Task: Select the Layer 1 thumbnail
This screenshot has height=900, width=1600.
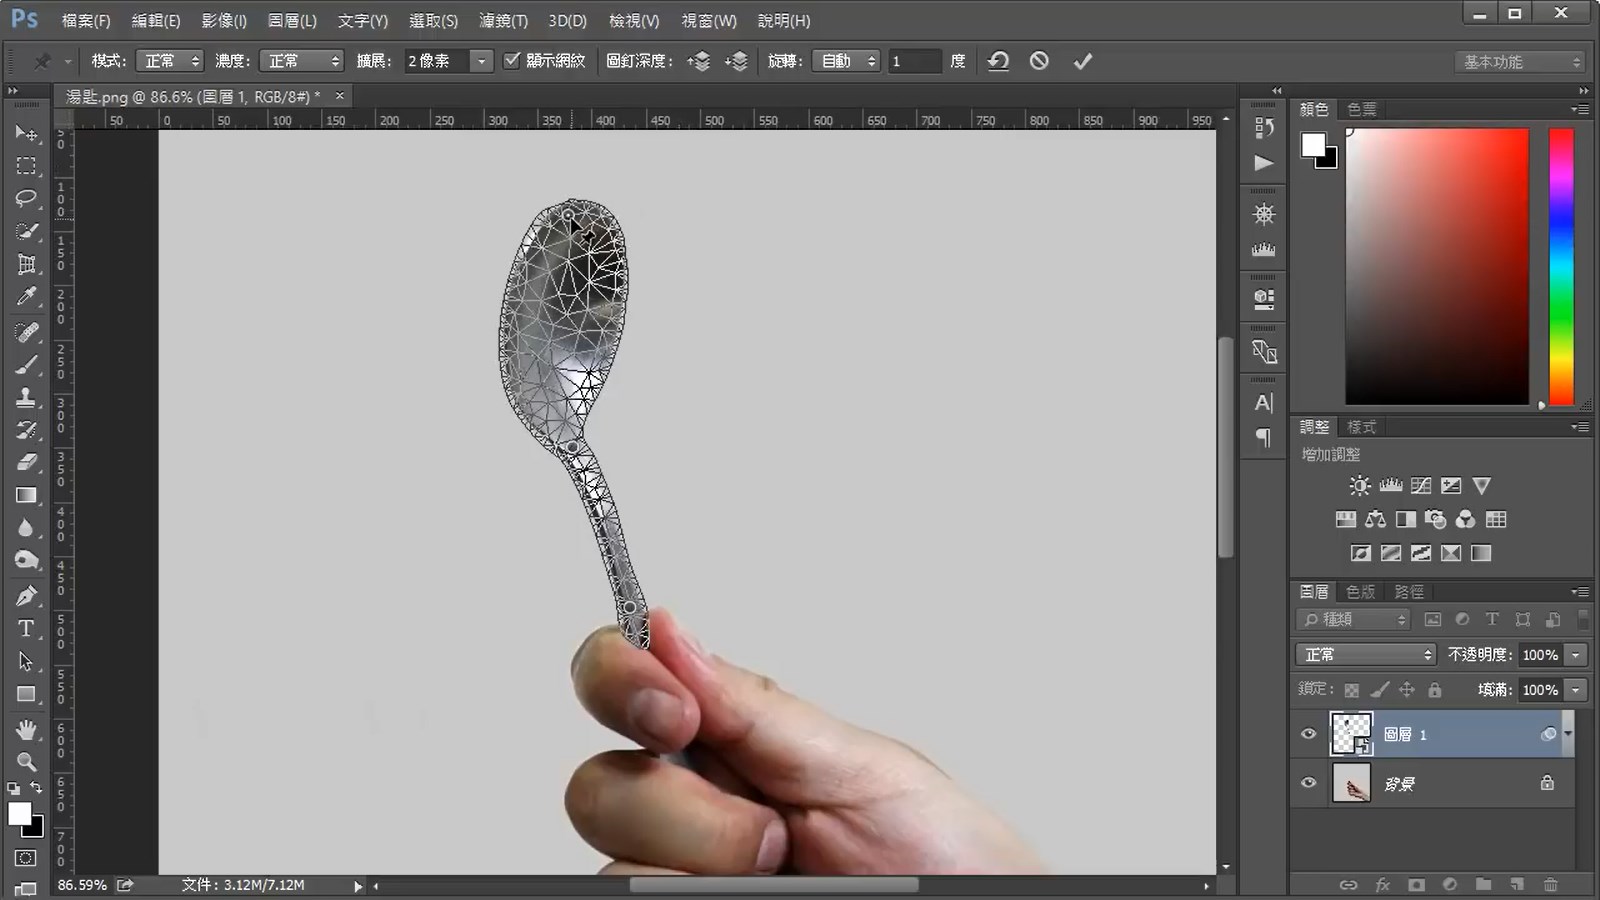Action: point(1351,734)
